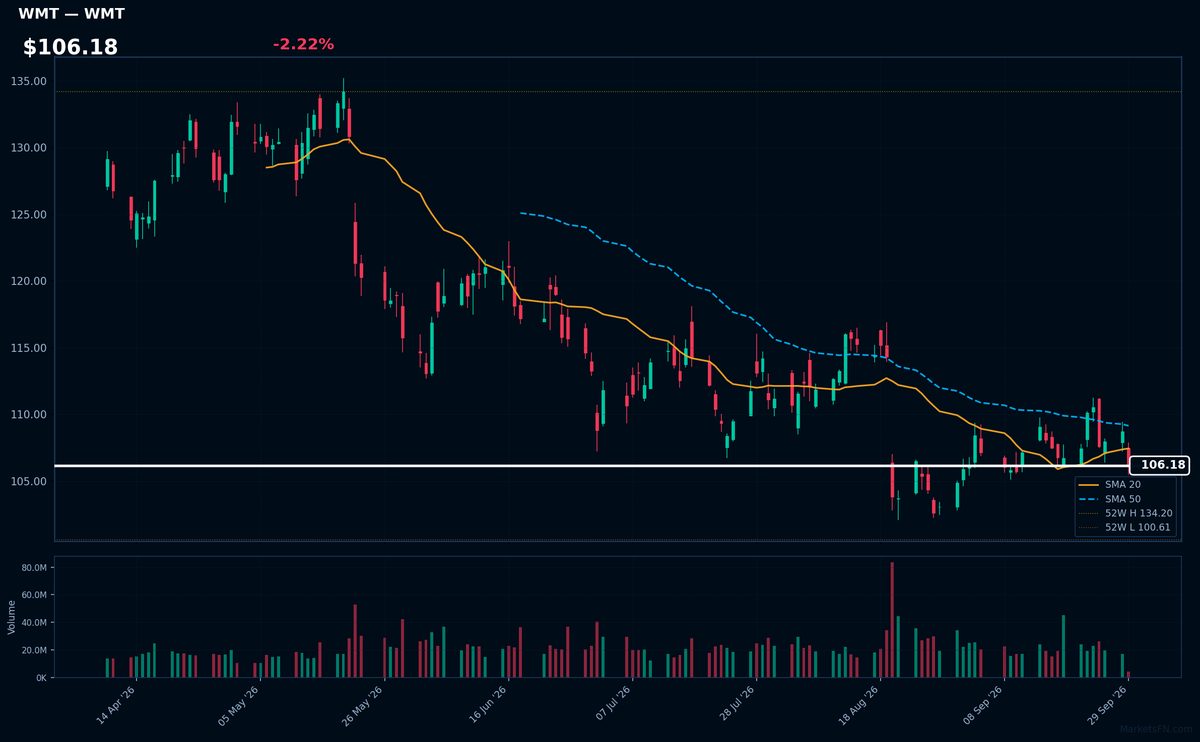Screen dimensions: 1200x742
Task: Select the 52W L 100.61 legend entry
Action: tap(1123, 527)
